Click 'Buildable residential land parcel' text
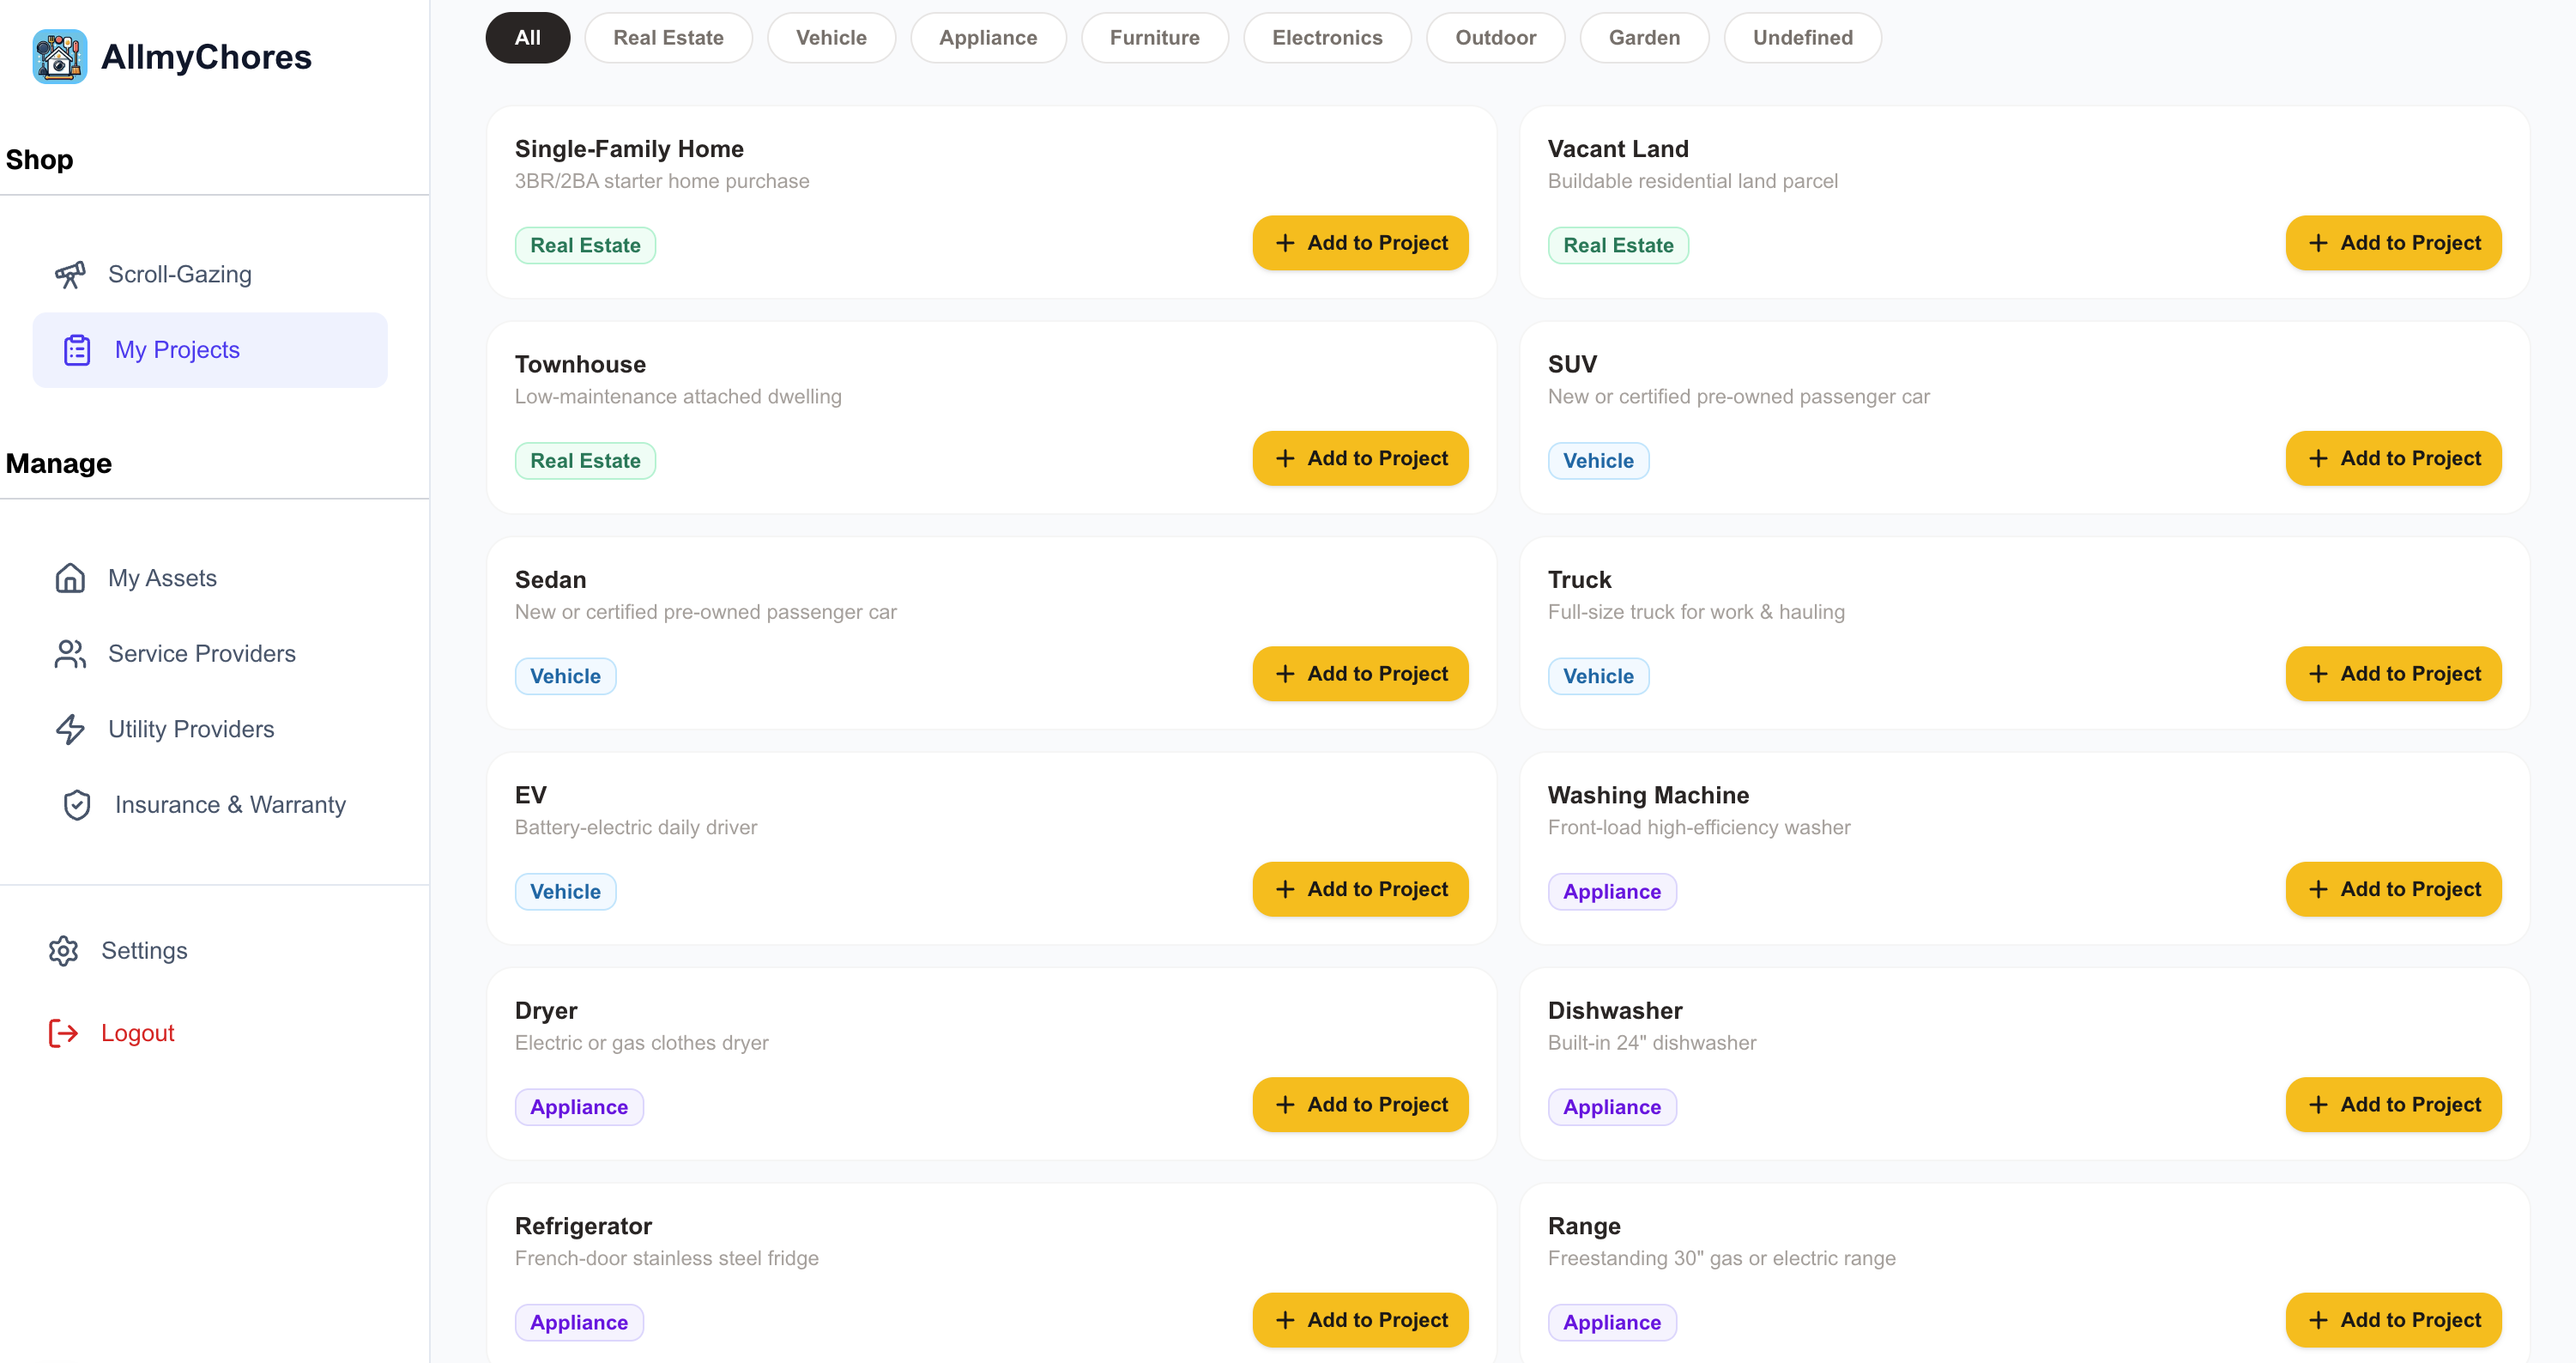Screen dimensions: 2576x1363 (1693, 181)
